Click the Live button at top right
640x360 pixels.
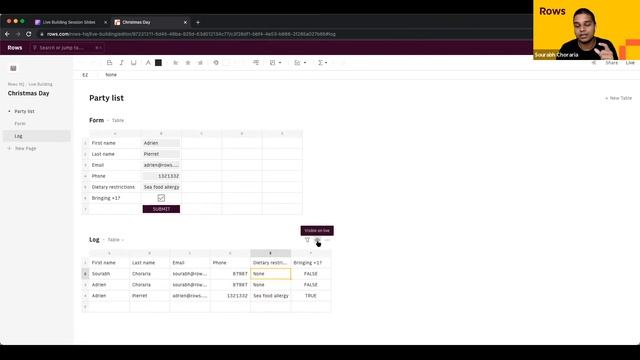[630, 63]
